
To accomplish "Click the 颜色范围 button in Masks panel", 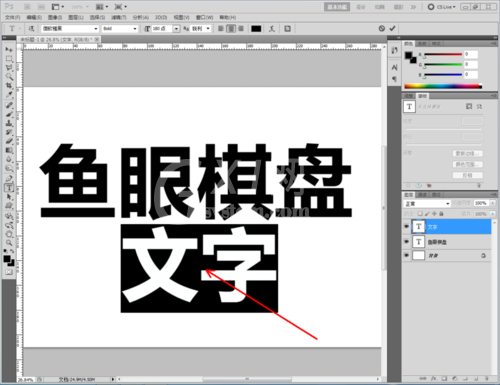I will pyautogui.click(x=468, y=164).
